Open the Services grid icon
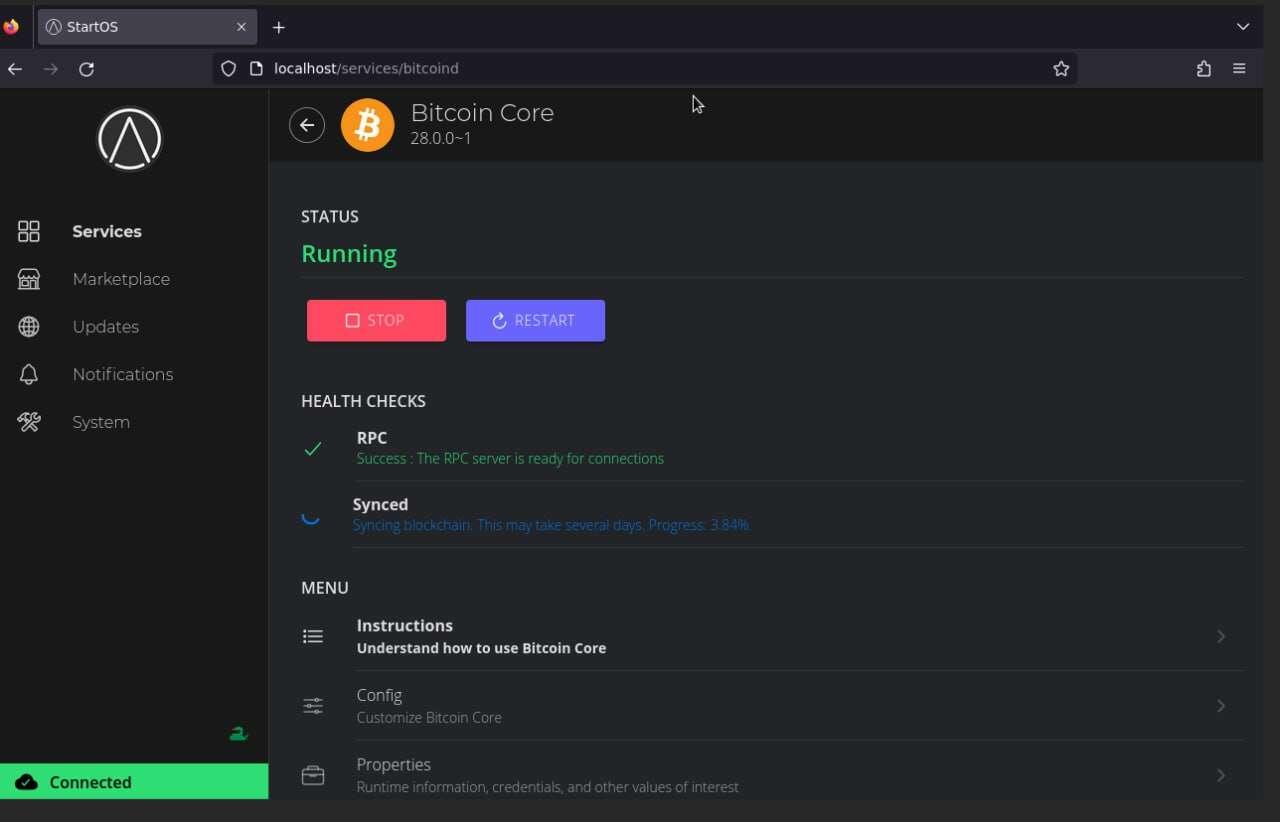This screenshot has width=1280, height=822. [x=29, y=231]
